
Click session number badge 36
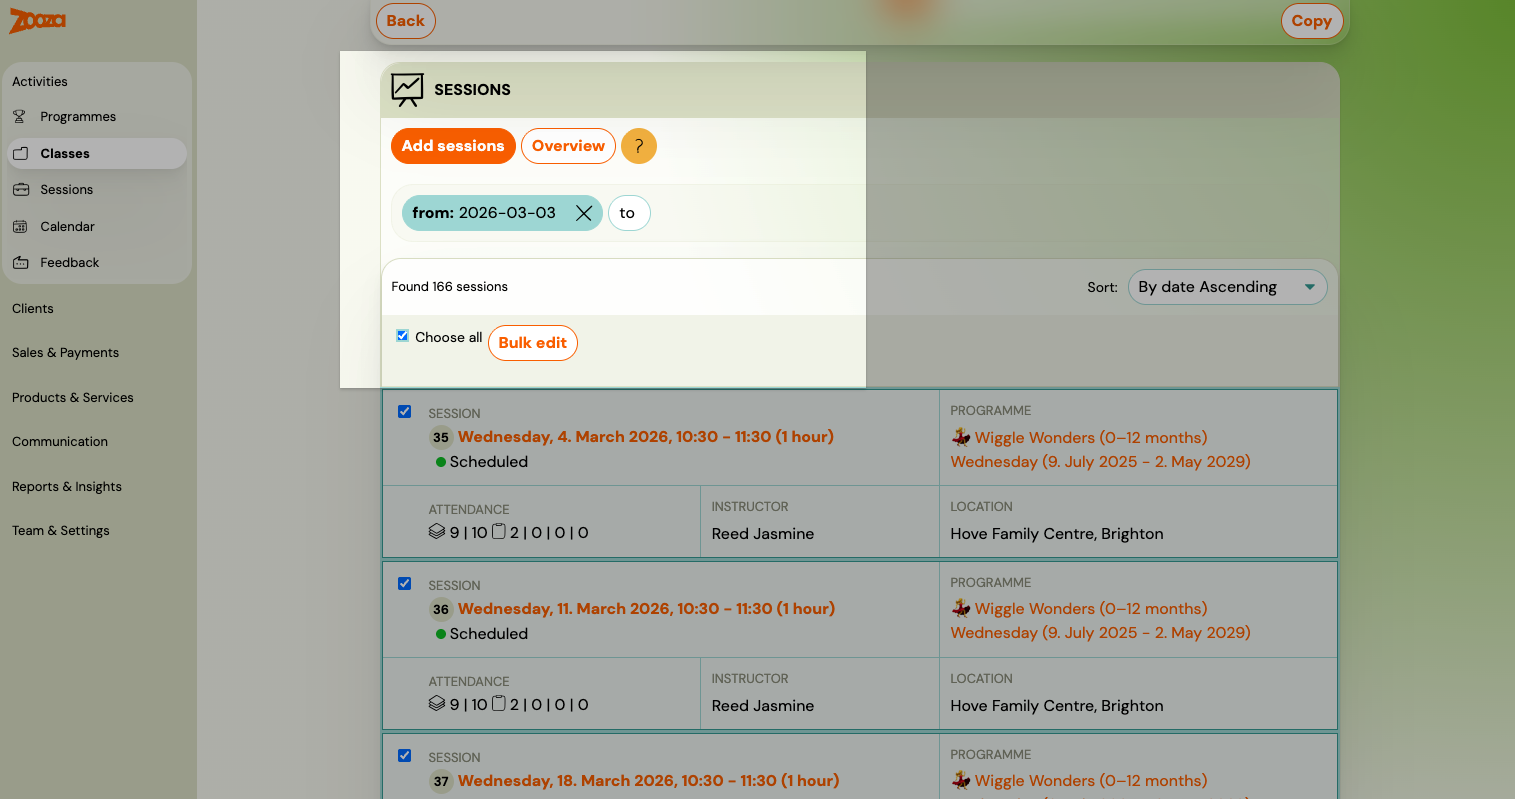[x=441, y=609]
